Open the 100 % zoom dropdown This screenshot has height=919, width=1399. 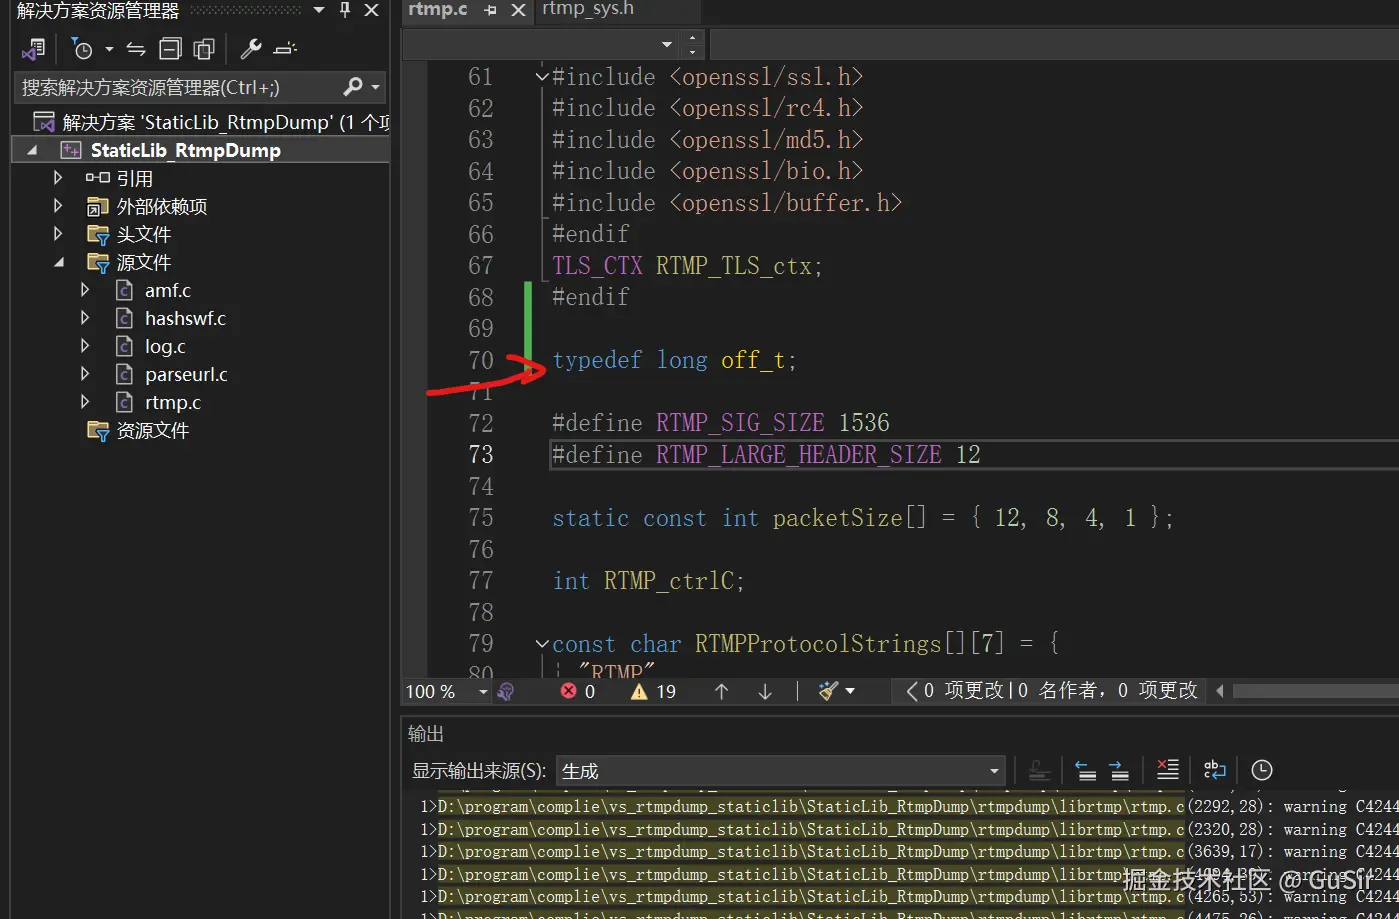482,691
